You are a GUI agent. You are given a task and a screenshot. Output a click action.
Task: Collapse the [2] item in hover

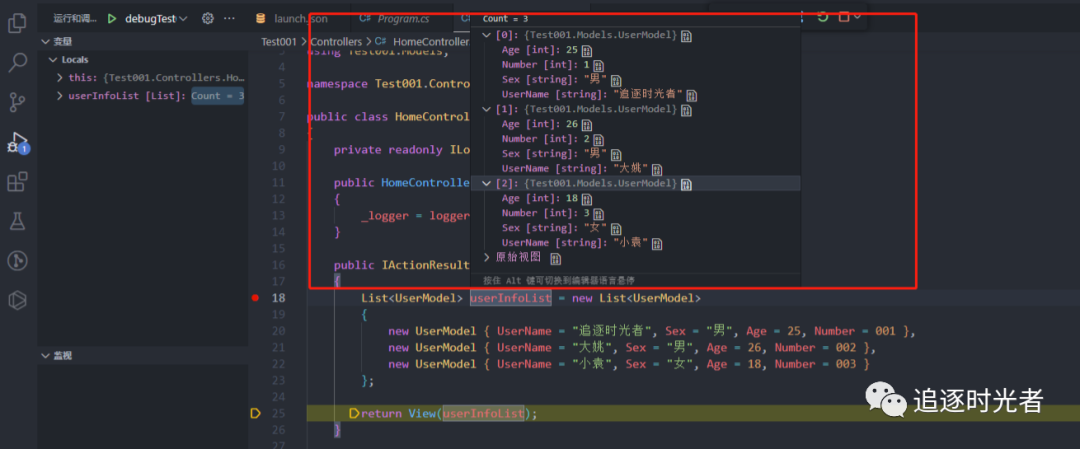(x=486, y=183)
